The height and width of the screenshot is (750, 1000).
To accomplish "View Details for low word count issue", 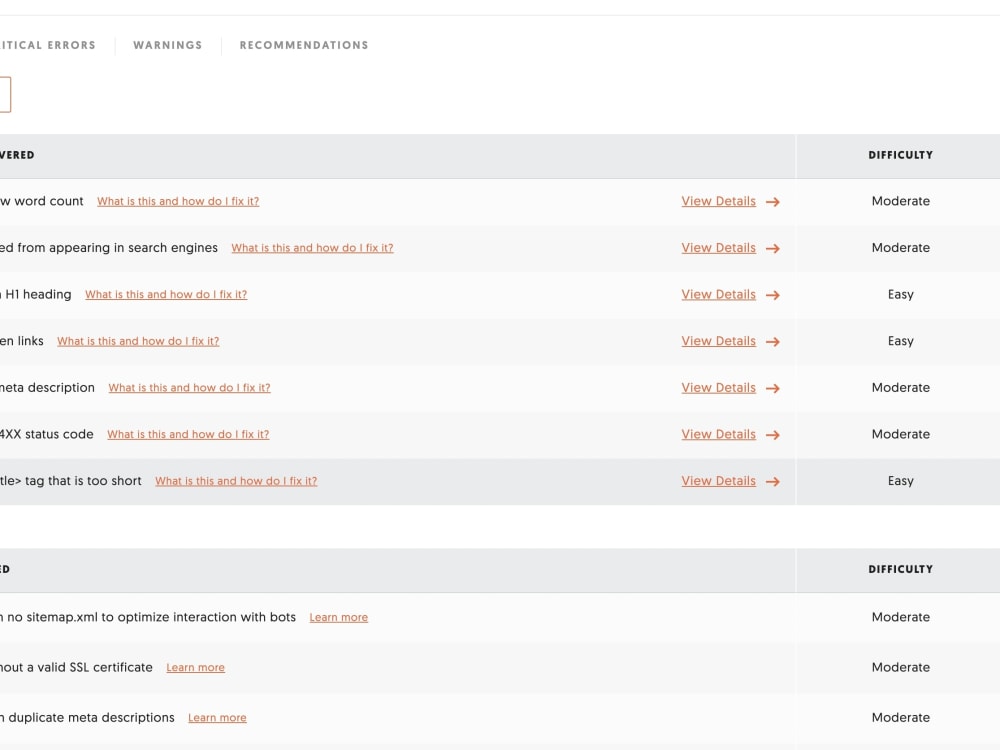I will (x=718, y=201).
